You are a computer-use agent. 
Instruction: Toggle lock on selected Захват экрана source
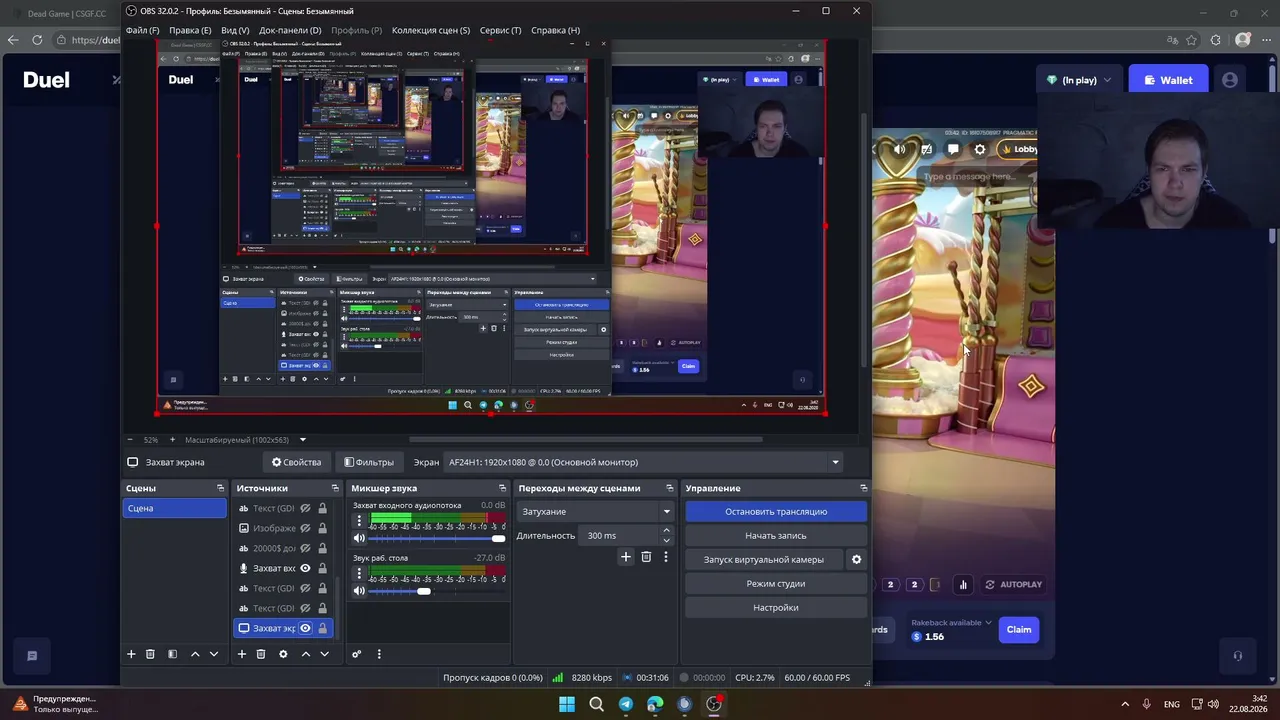tap(322, 628)
